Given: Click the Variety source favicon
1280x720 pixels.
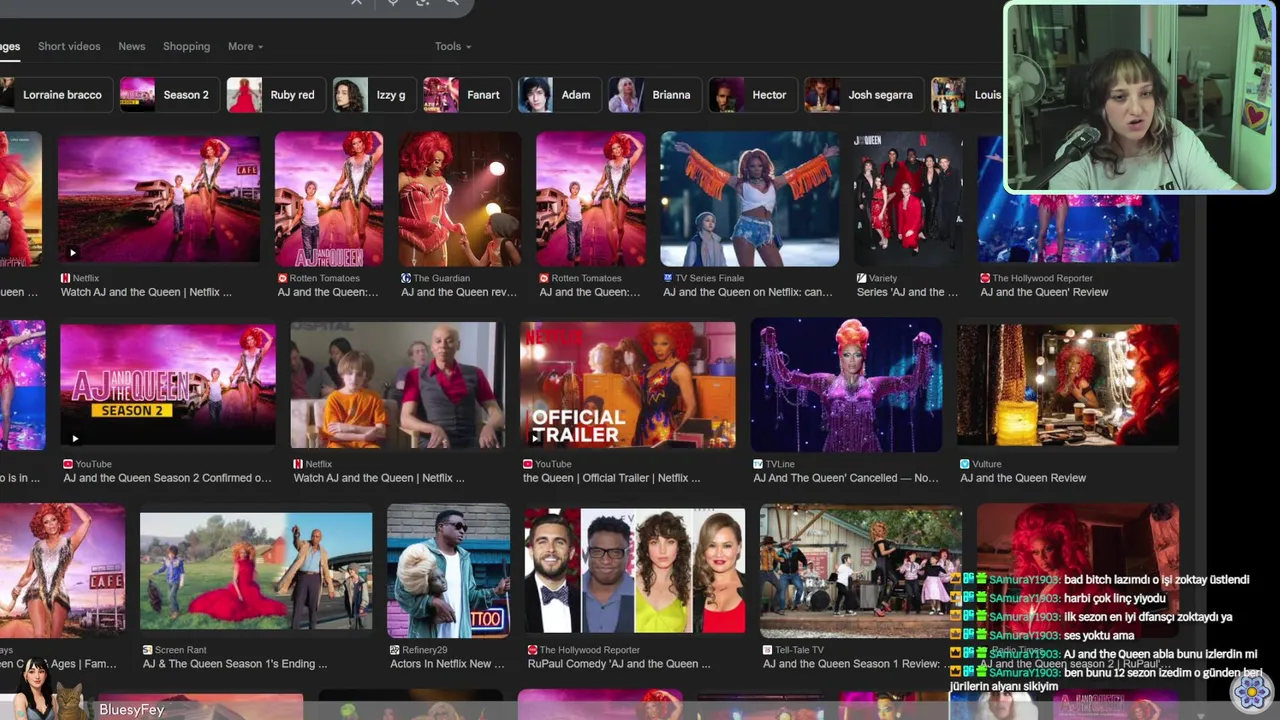Looking at the screenshot, I should tap(862, 278).
